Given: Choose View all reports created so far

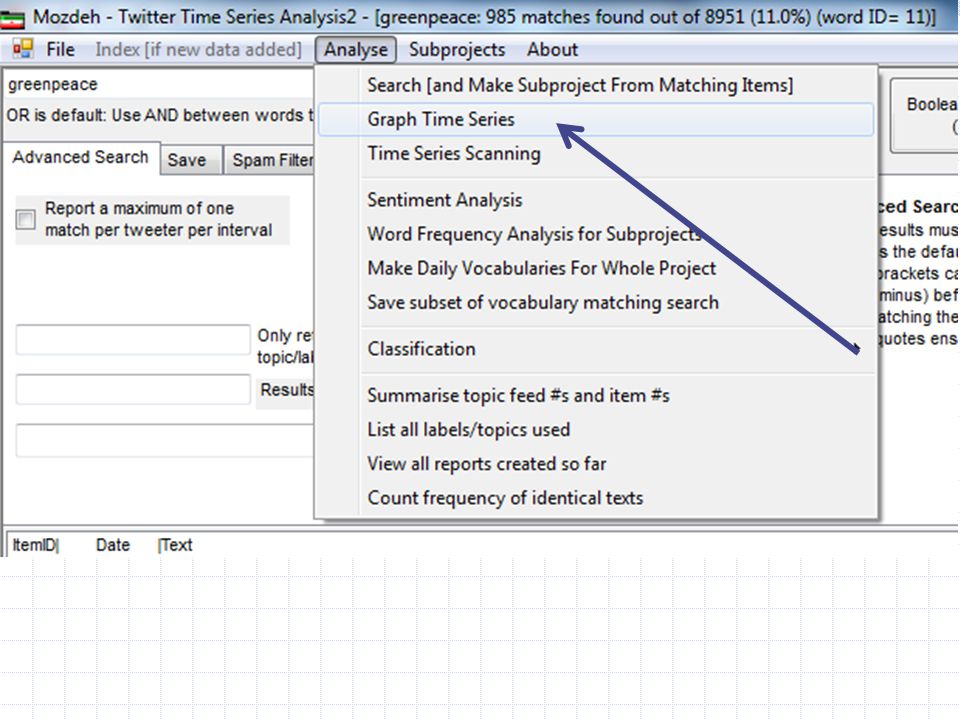Looking at the screenshot, I should (596, 464).
